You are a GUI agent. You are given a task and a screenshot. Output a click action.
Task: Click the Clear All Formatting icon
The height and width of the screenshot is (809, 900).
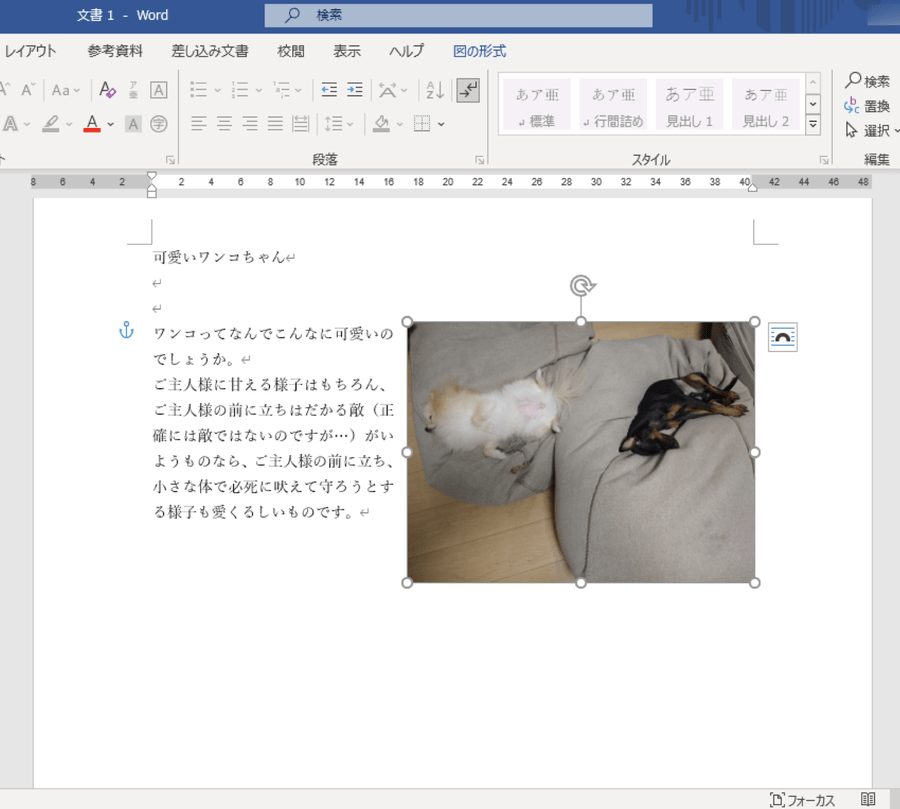[x=108, y=90]
